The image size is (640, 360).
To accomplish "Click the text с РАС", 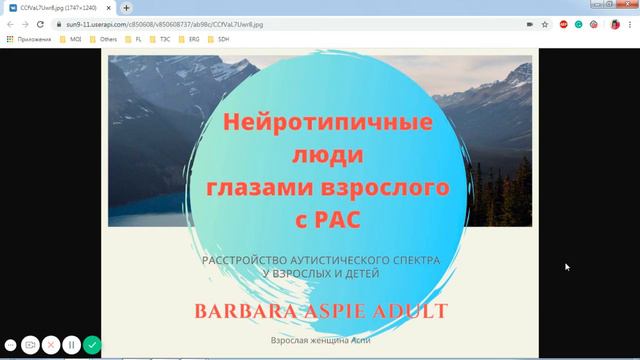I will coord(328,220).
